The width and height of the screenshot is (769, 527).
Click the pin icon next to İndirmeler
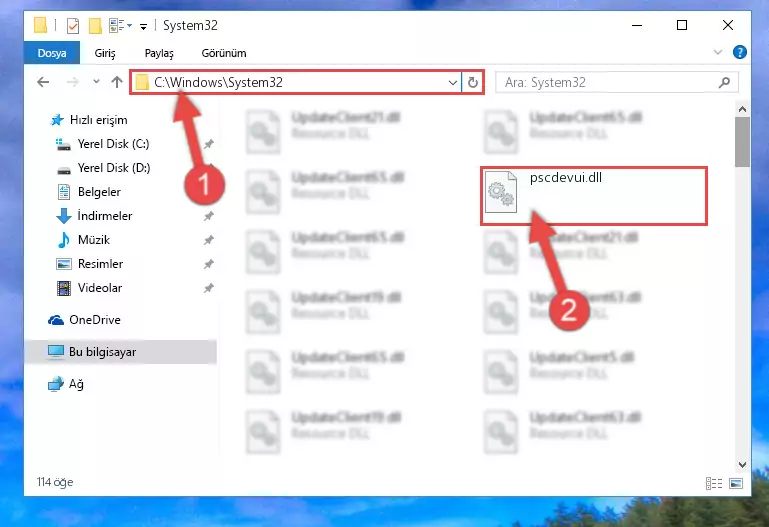click(209, 216)
